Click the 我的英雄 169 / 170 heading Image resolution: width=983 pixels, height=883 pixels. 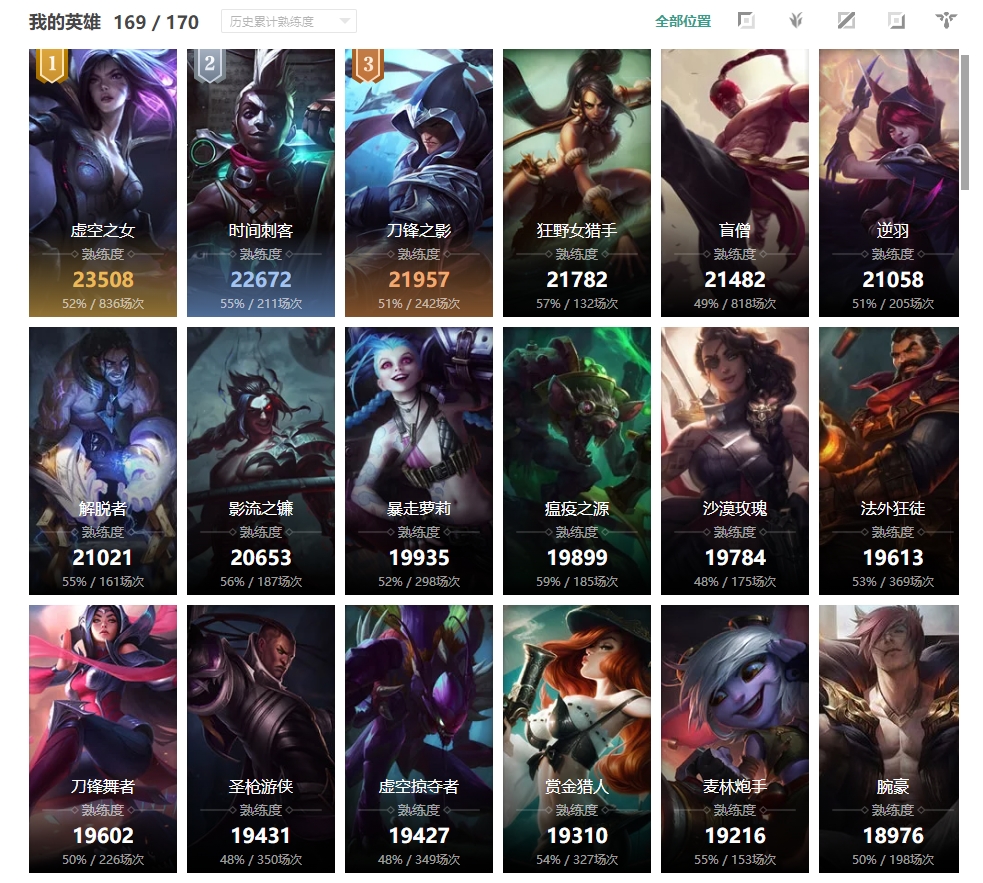(x=113, y=23)
